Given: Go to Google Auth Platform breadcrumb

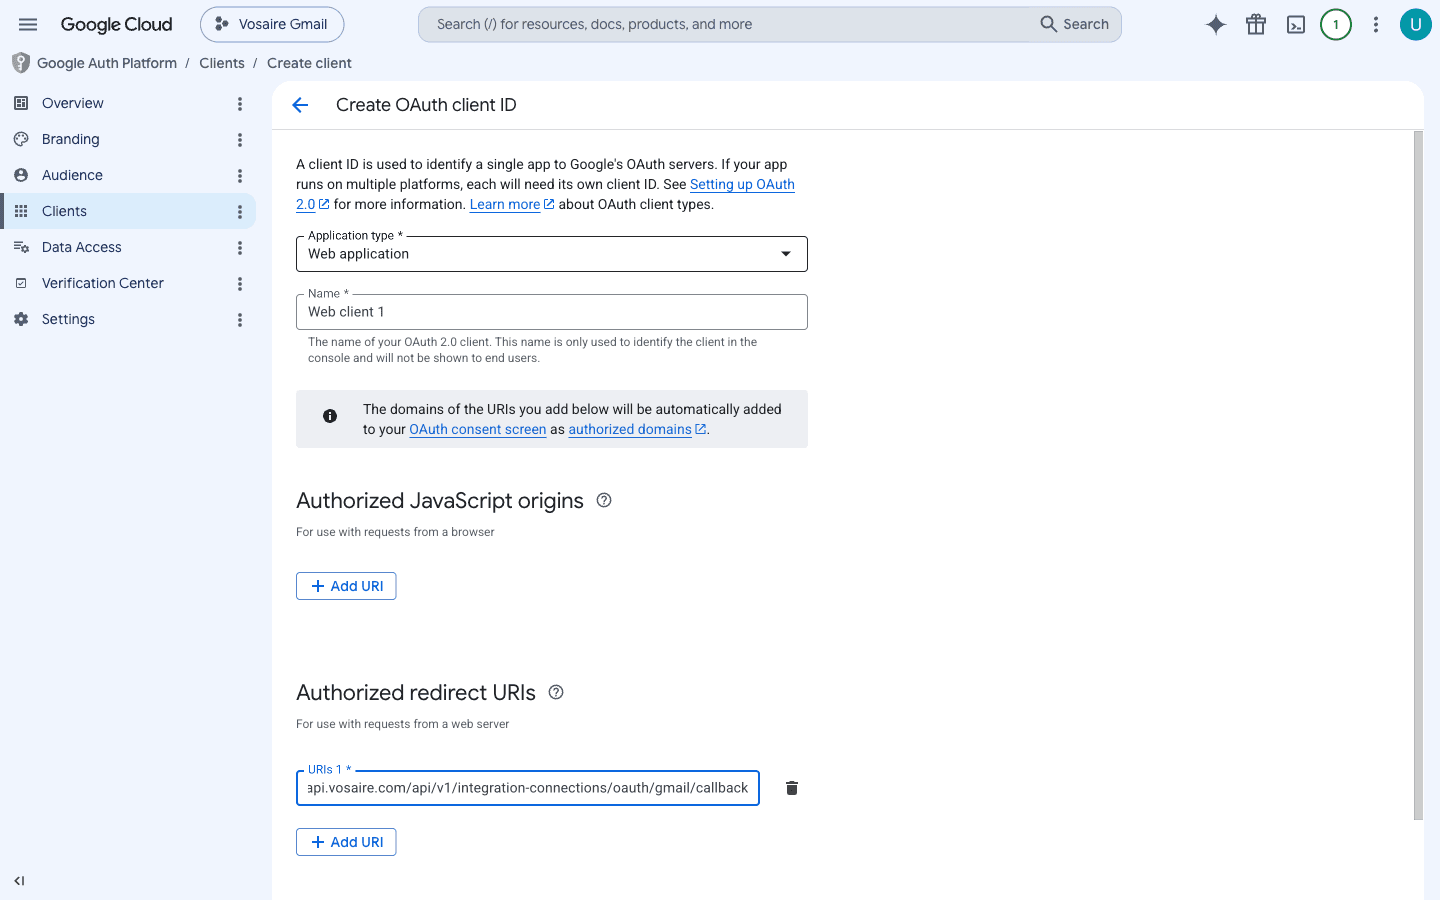Looking at the screenshot, I should (x=107, y=63).
